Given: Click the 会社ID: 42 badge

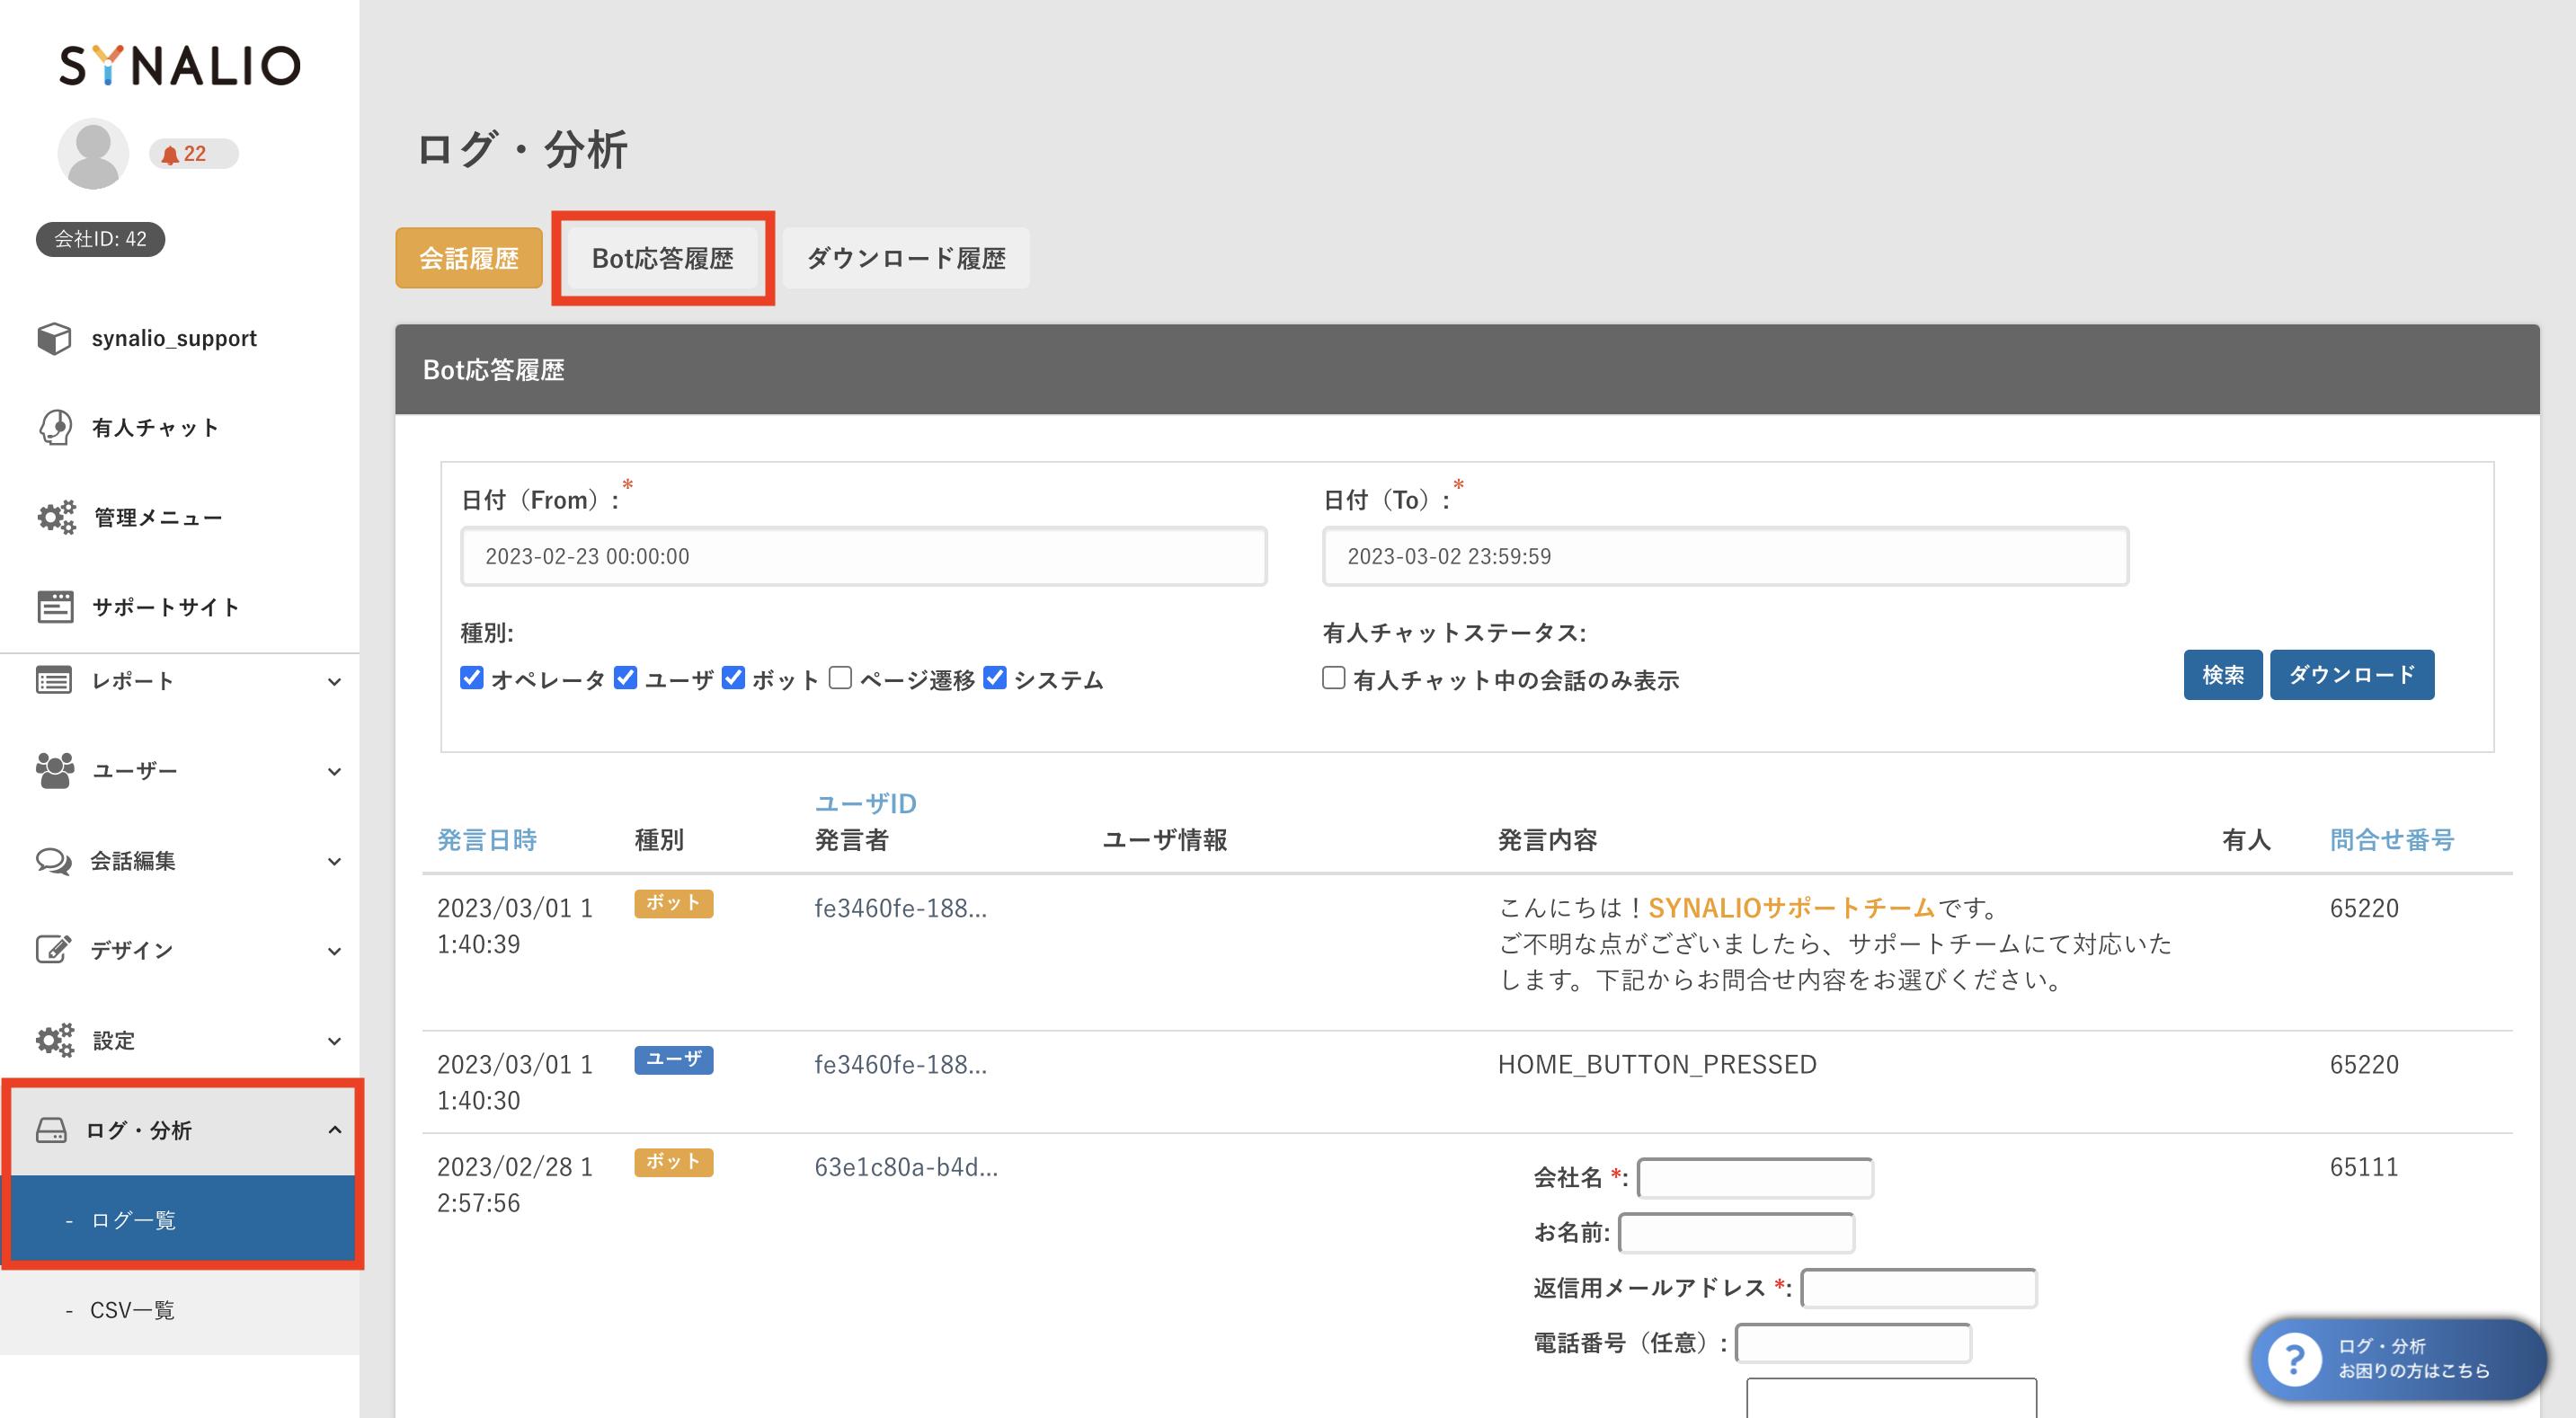Looking at the screenshot, I should pyautogui.click(x=100, y=239).
